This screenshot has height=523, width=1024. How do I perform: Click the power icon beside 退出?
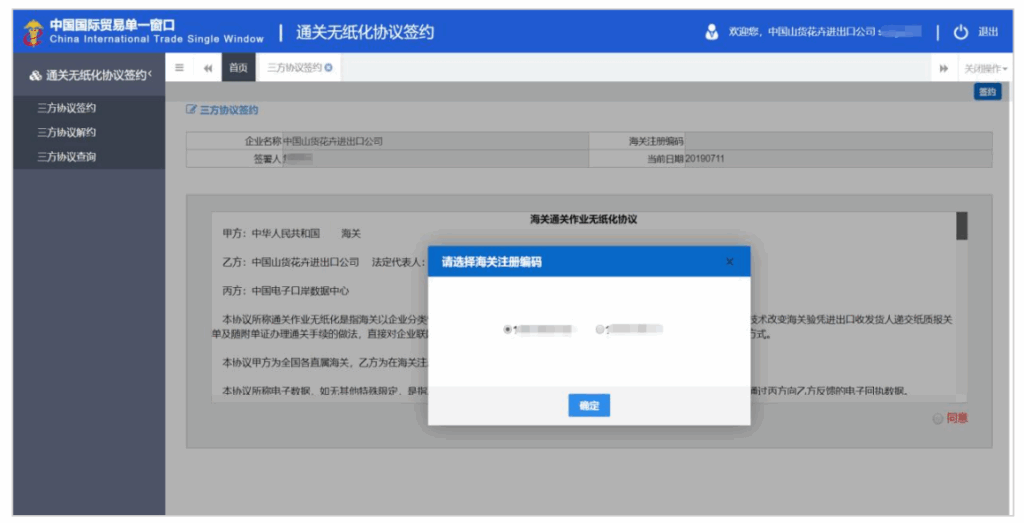pos(961,32)
